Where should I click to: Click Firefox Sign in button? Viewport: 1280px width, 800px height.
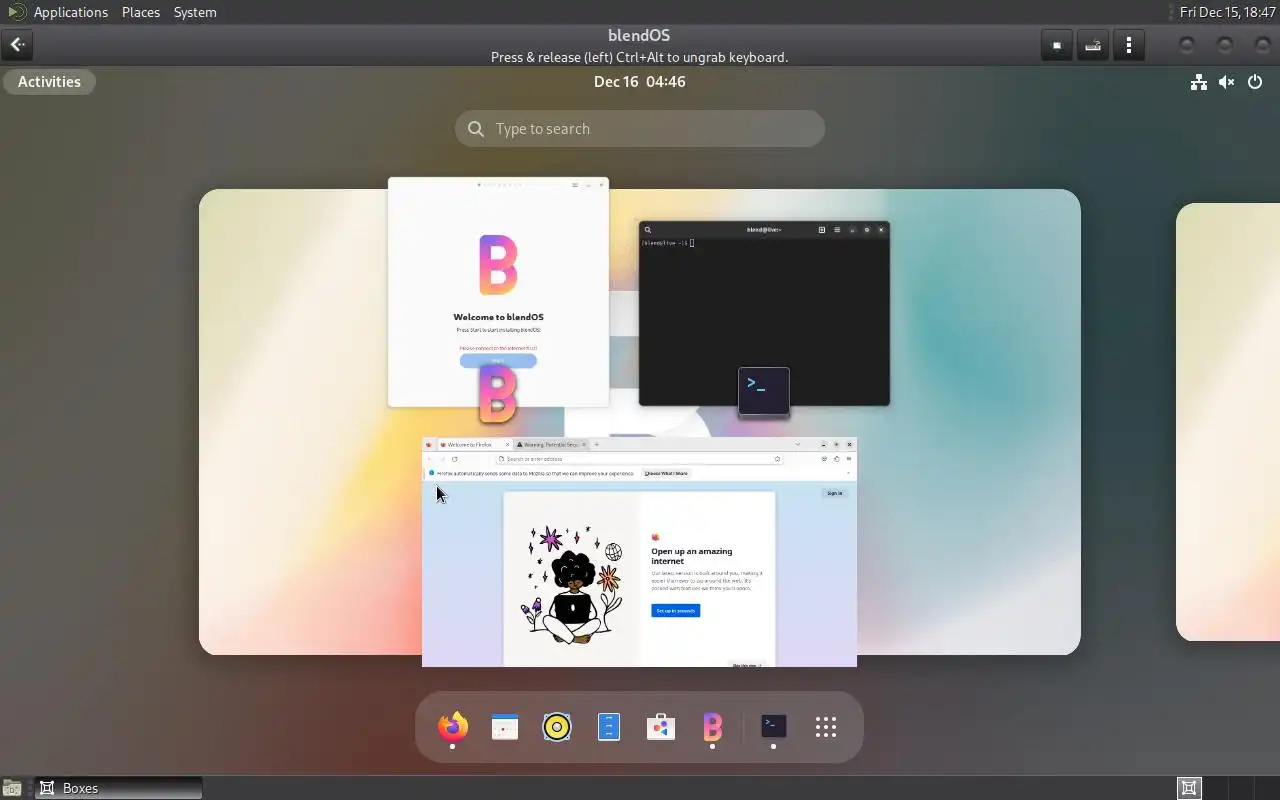point(834,493)
